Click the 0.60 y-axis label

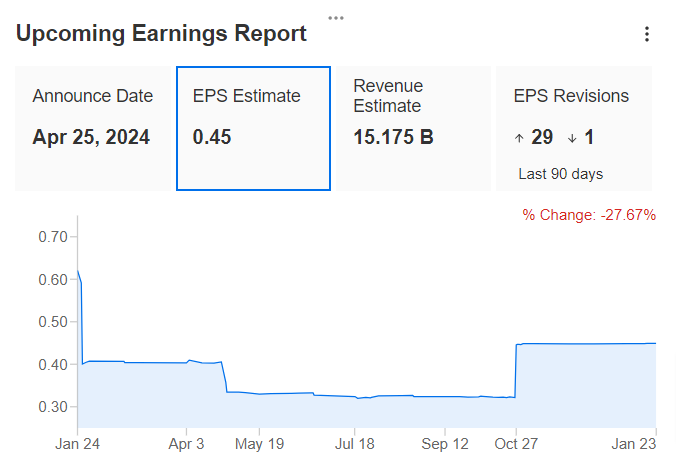pyautogui.click(x=53, y=280)
